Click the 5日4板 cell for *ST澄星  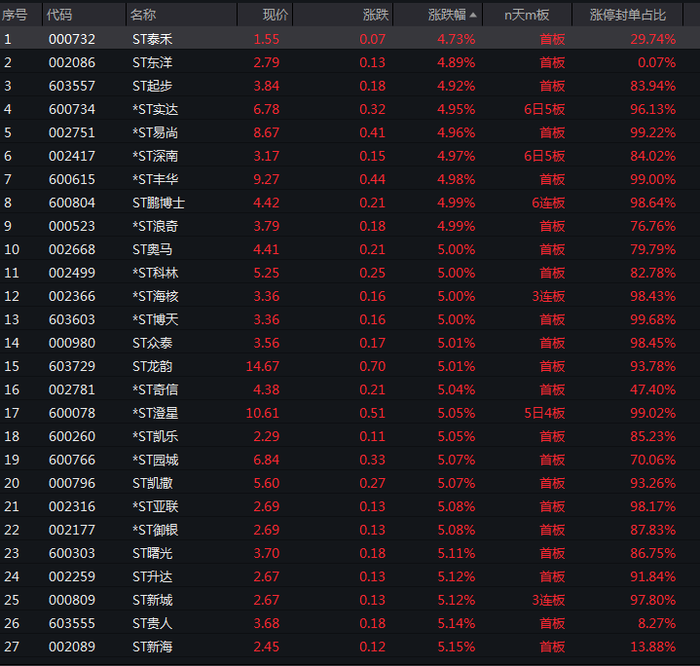(544, 413)
